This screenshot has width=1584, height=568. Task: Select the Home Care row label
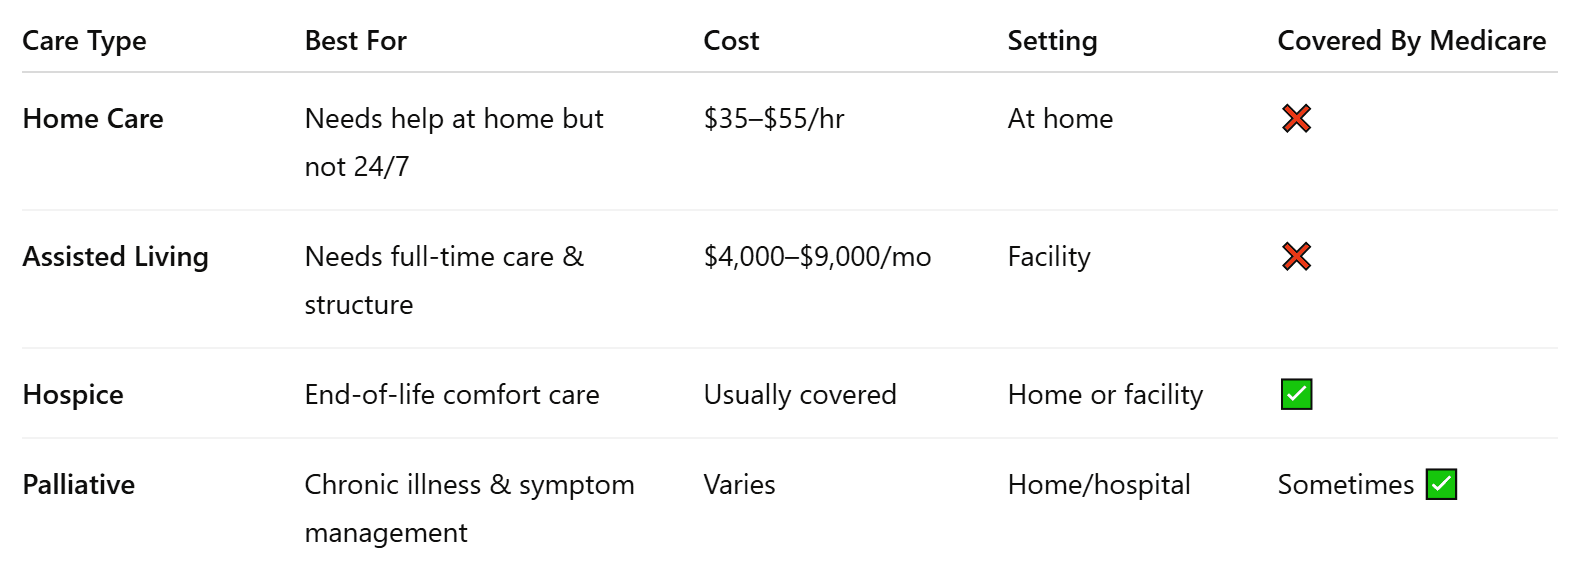click(x=93, y=119)
